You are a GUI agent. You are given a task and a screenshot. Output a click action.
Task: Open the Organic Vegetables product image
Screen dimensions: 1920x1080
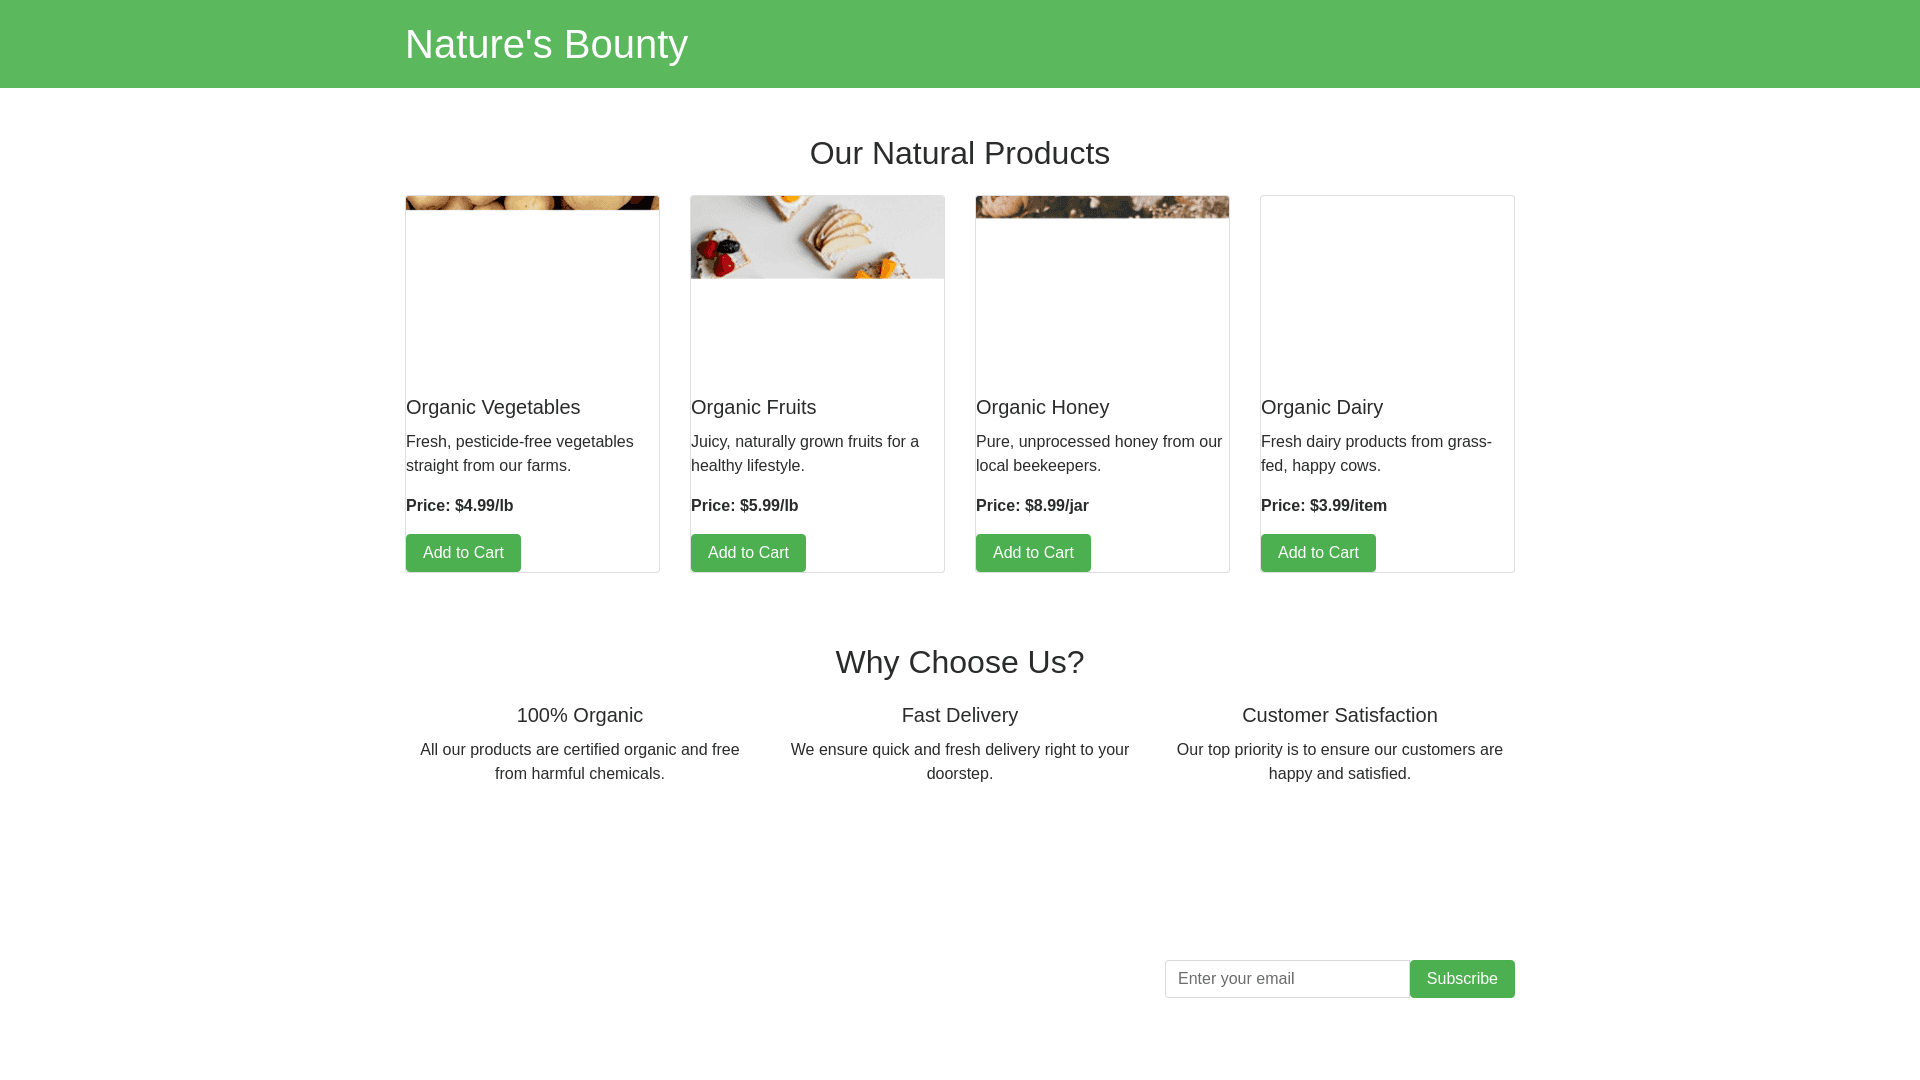coord(532,203)
